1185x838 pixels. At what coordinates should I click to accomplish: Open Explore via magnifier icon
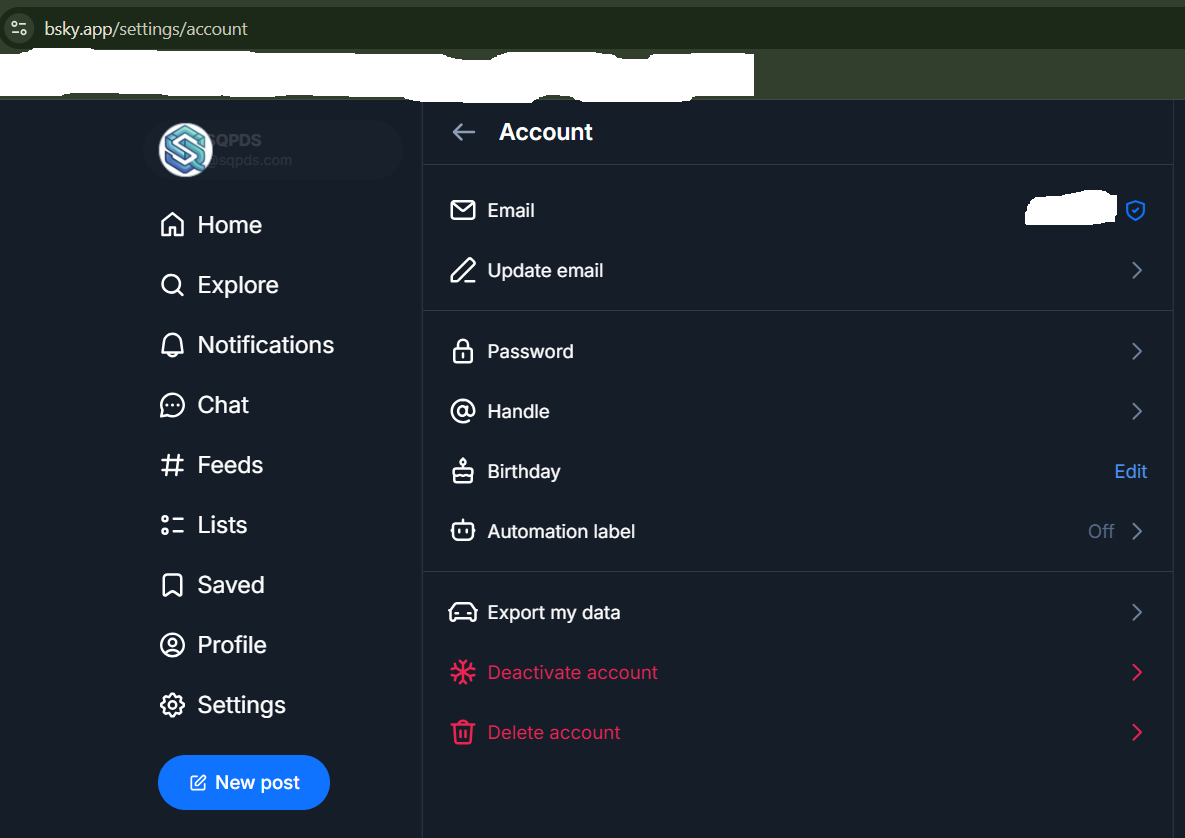[x=172, y=285]
